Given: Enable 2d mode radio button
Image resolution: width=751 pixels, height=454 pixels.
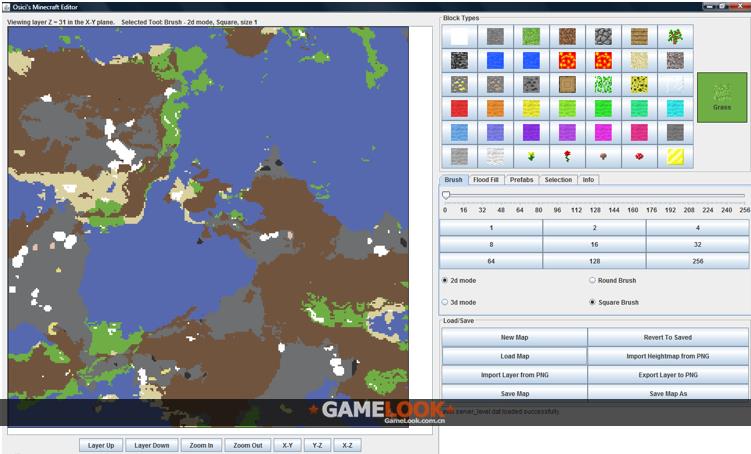Looking at the screenshot, I should (444, 280).
